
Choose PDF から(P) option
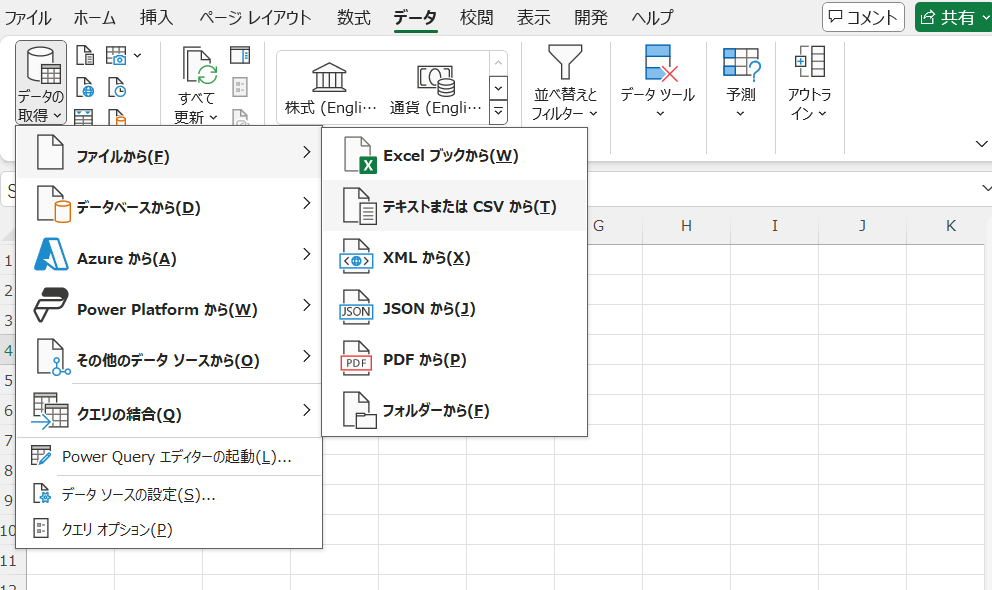click(454, 359)
